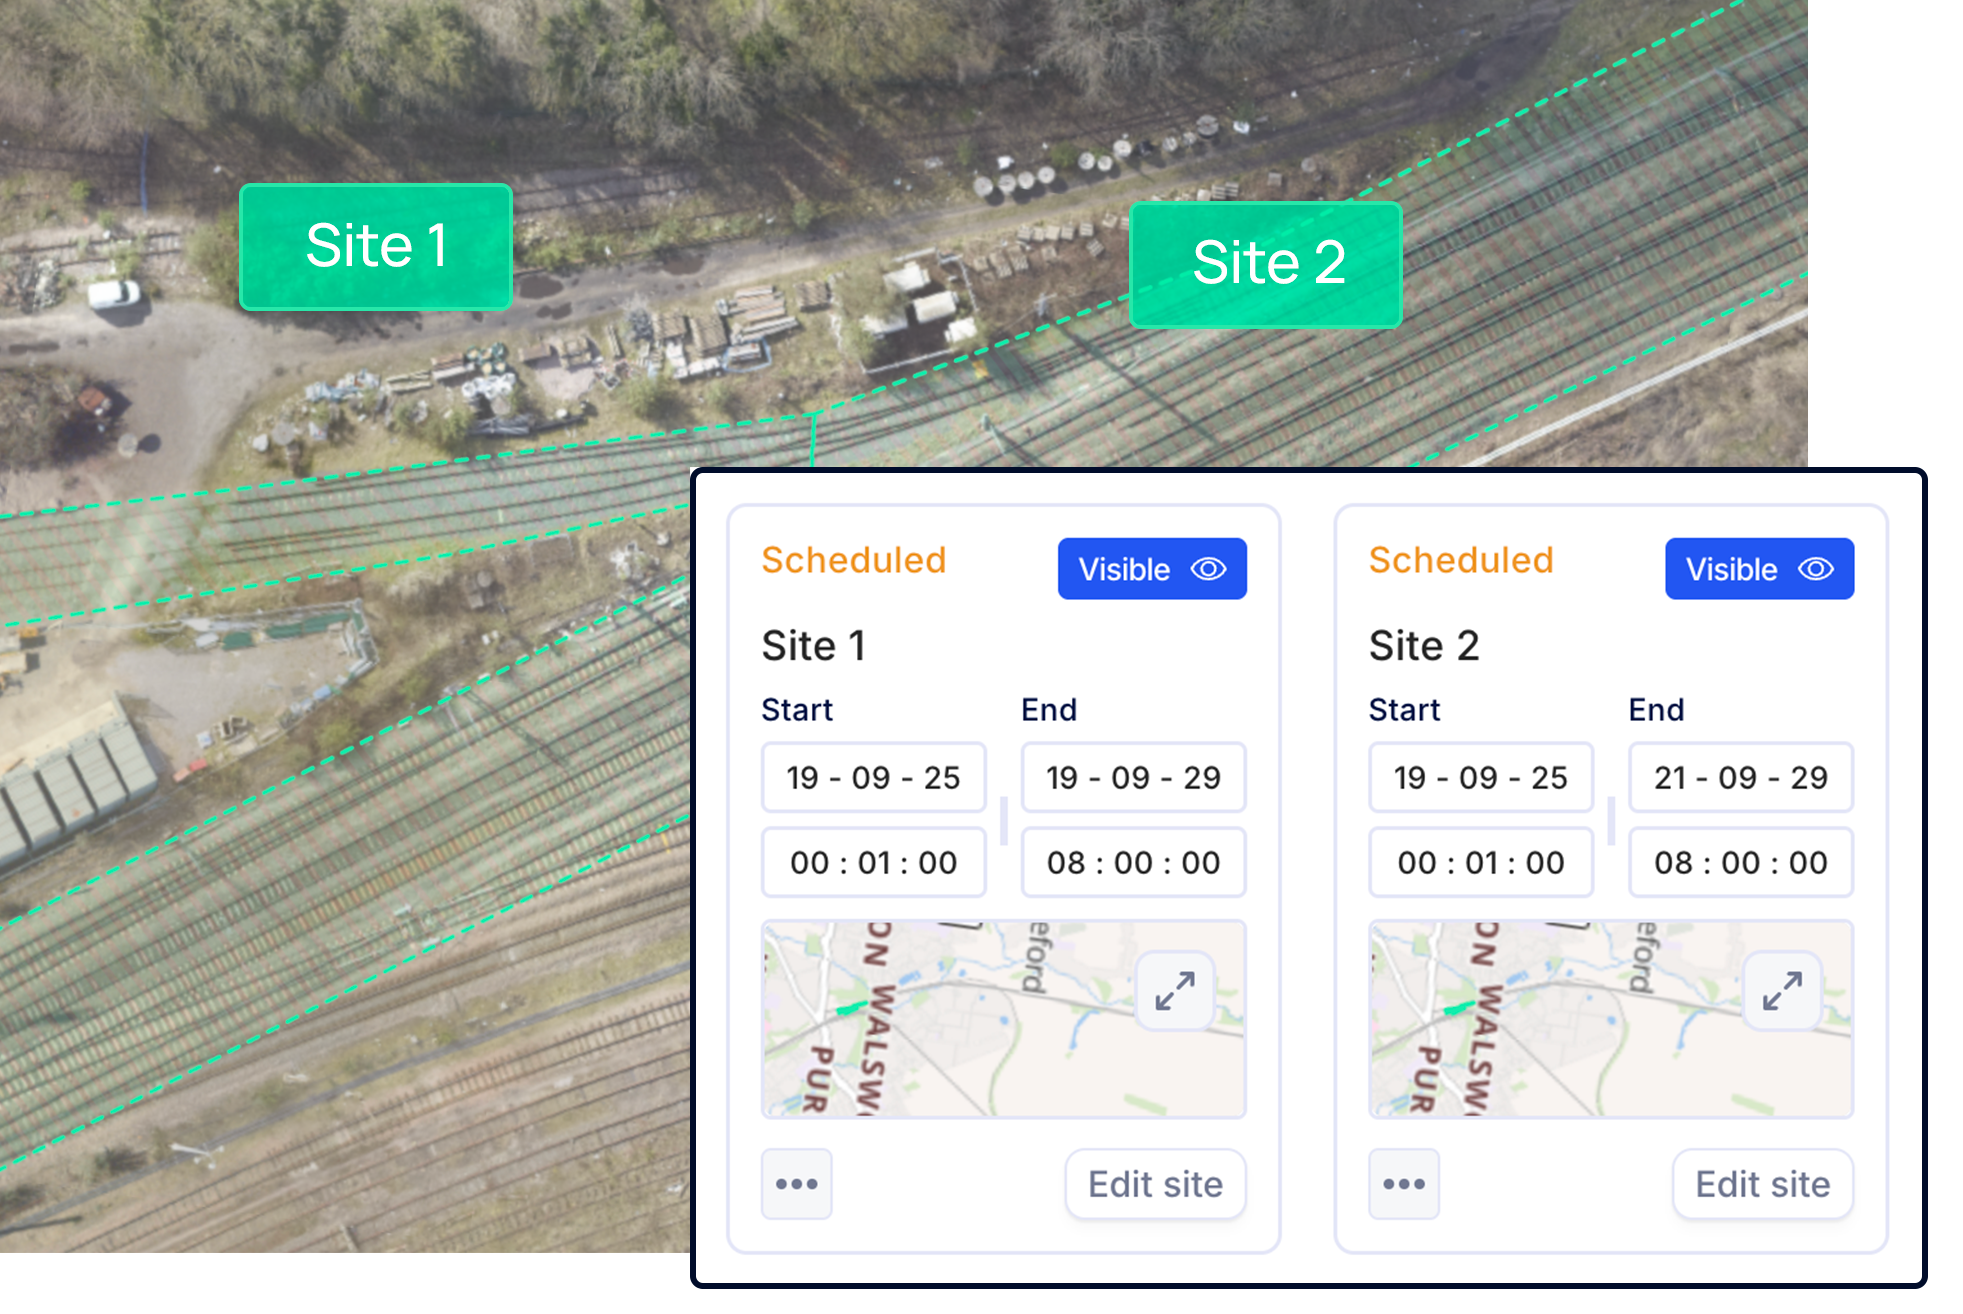Open the Site 1 three-dot menu
Viewport: 1963px width, 1314px height.
point(797,1184)
